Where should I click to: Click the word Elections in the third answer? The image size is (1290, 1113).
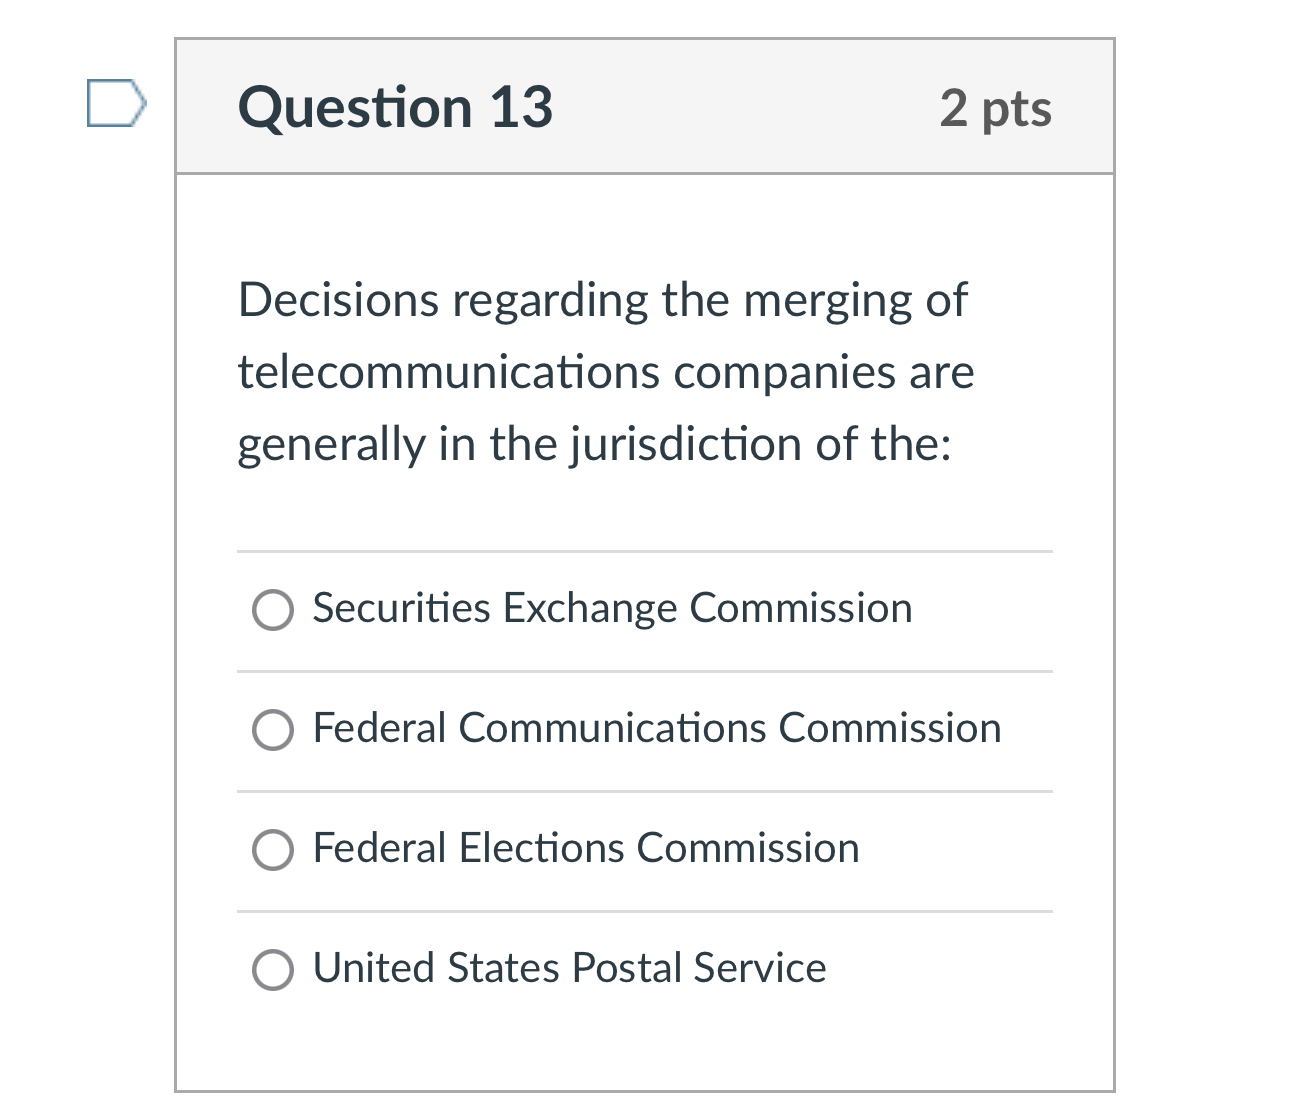point(541,848)
